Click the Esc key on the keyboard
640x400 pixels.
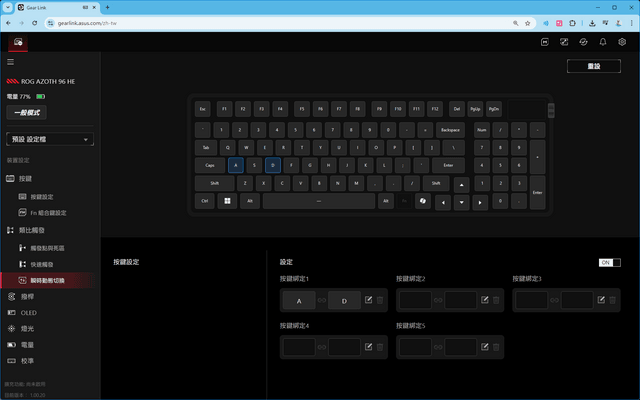203,109
